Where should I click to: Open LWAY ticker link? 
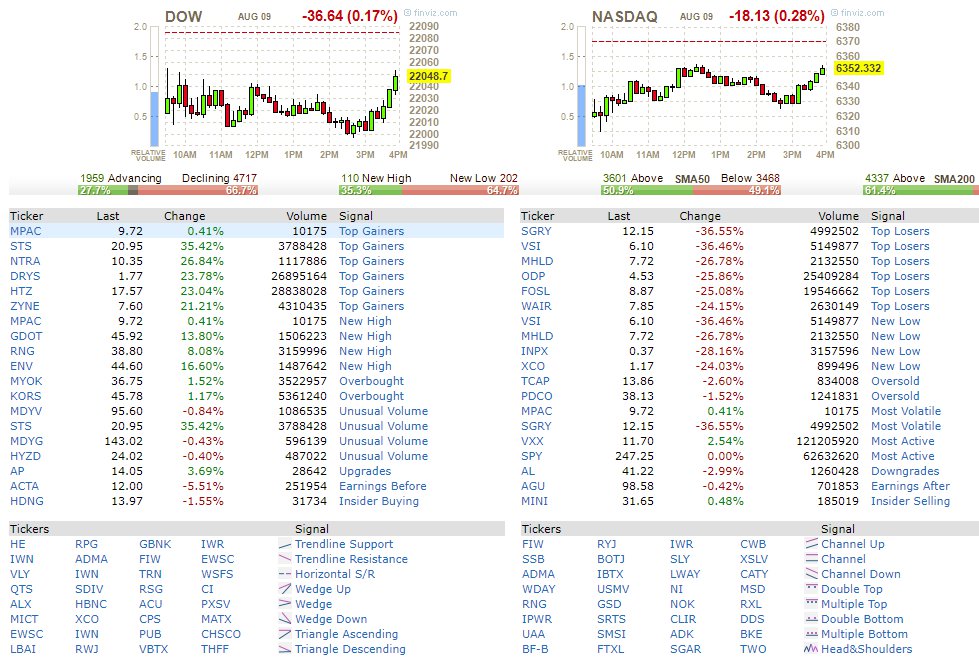click(685, 574)
